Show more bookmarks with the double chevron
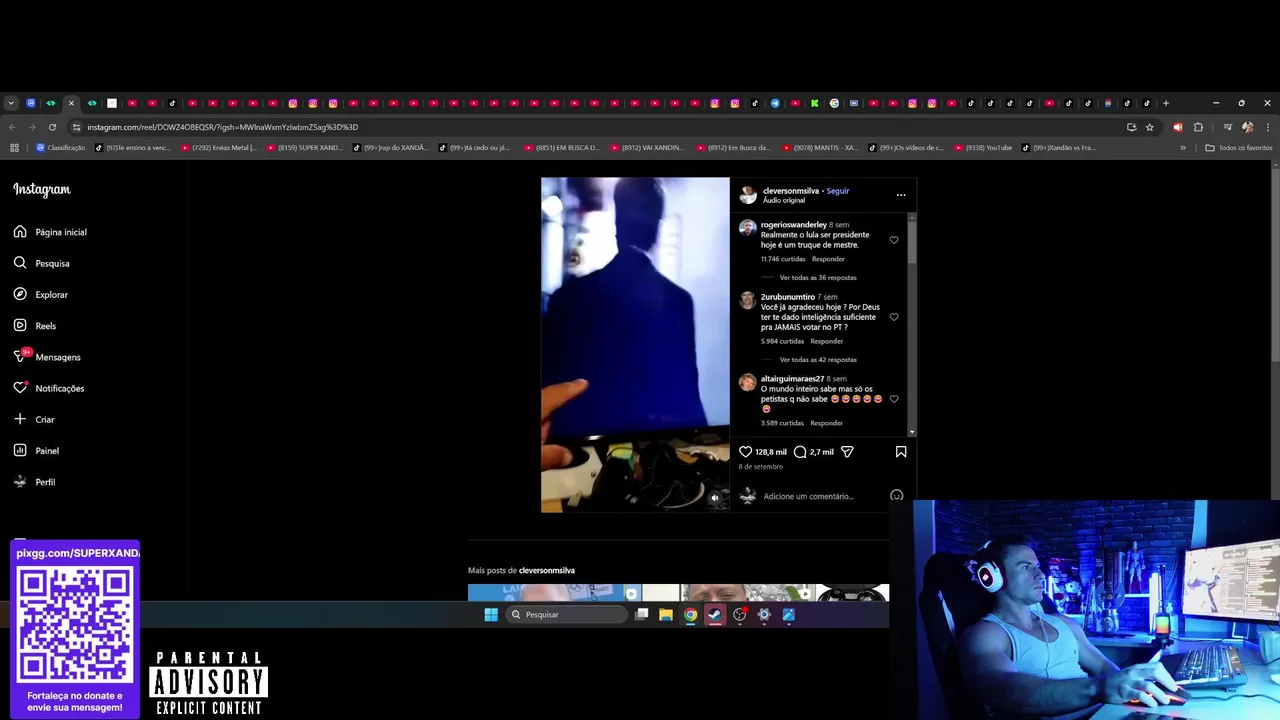This screenshot has width=1280, height=720. (x=1183, y=148)
